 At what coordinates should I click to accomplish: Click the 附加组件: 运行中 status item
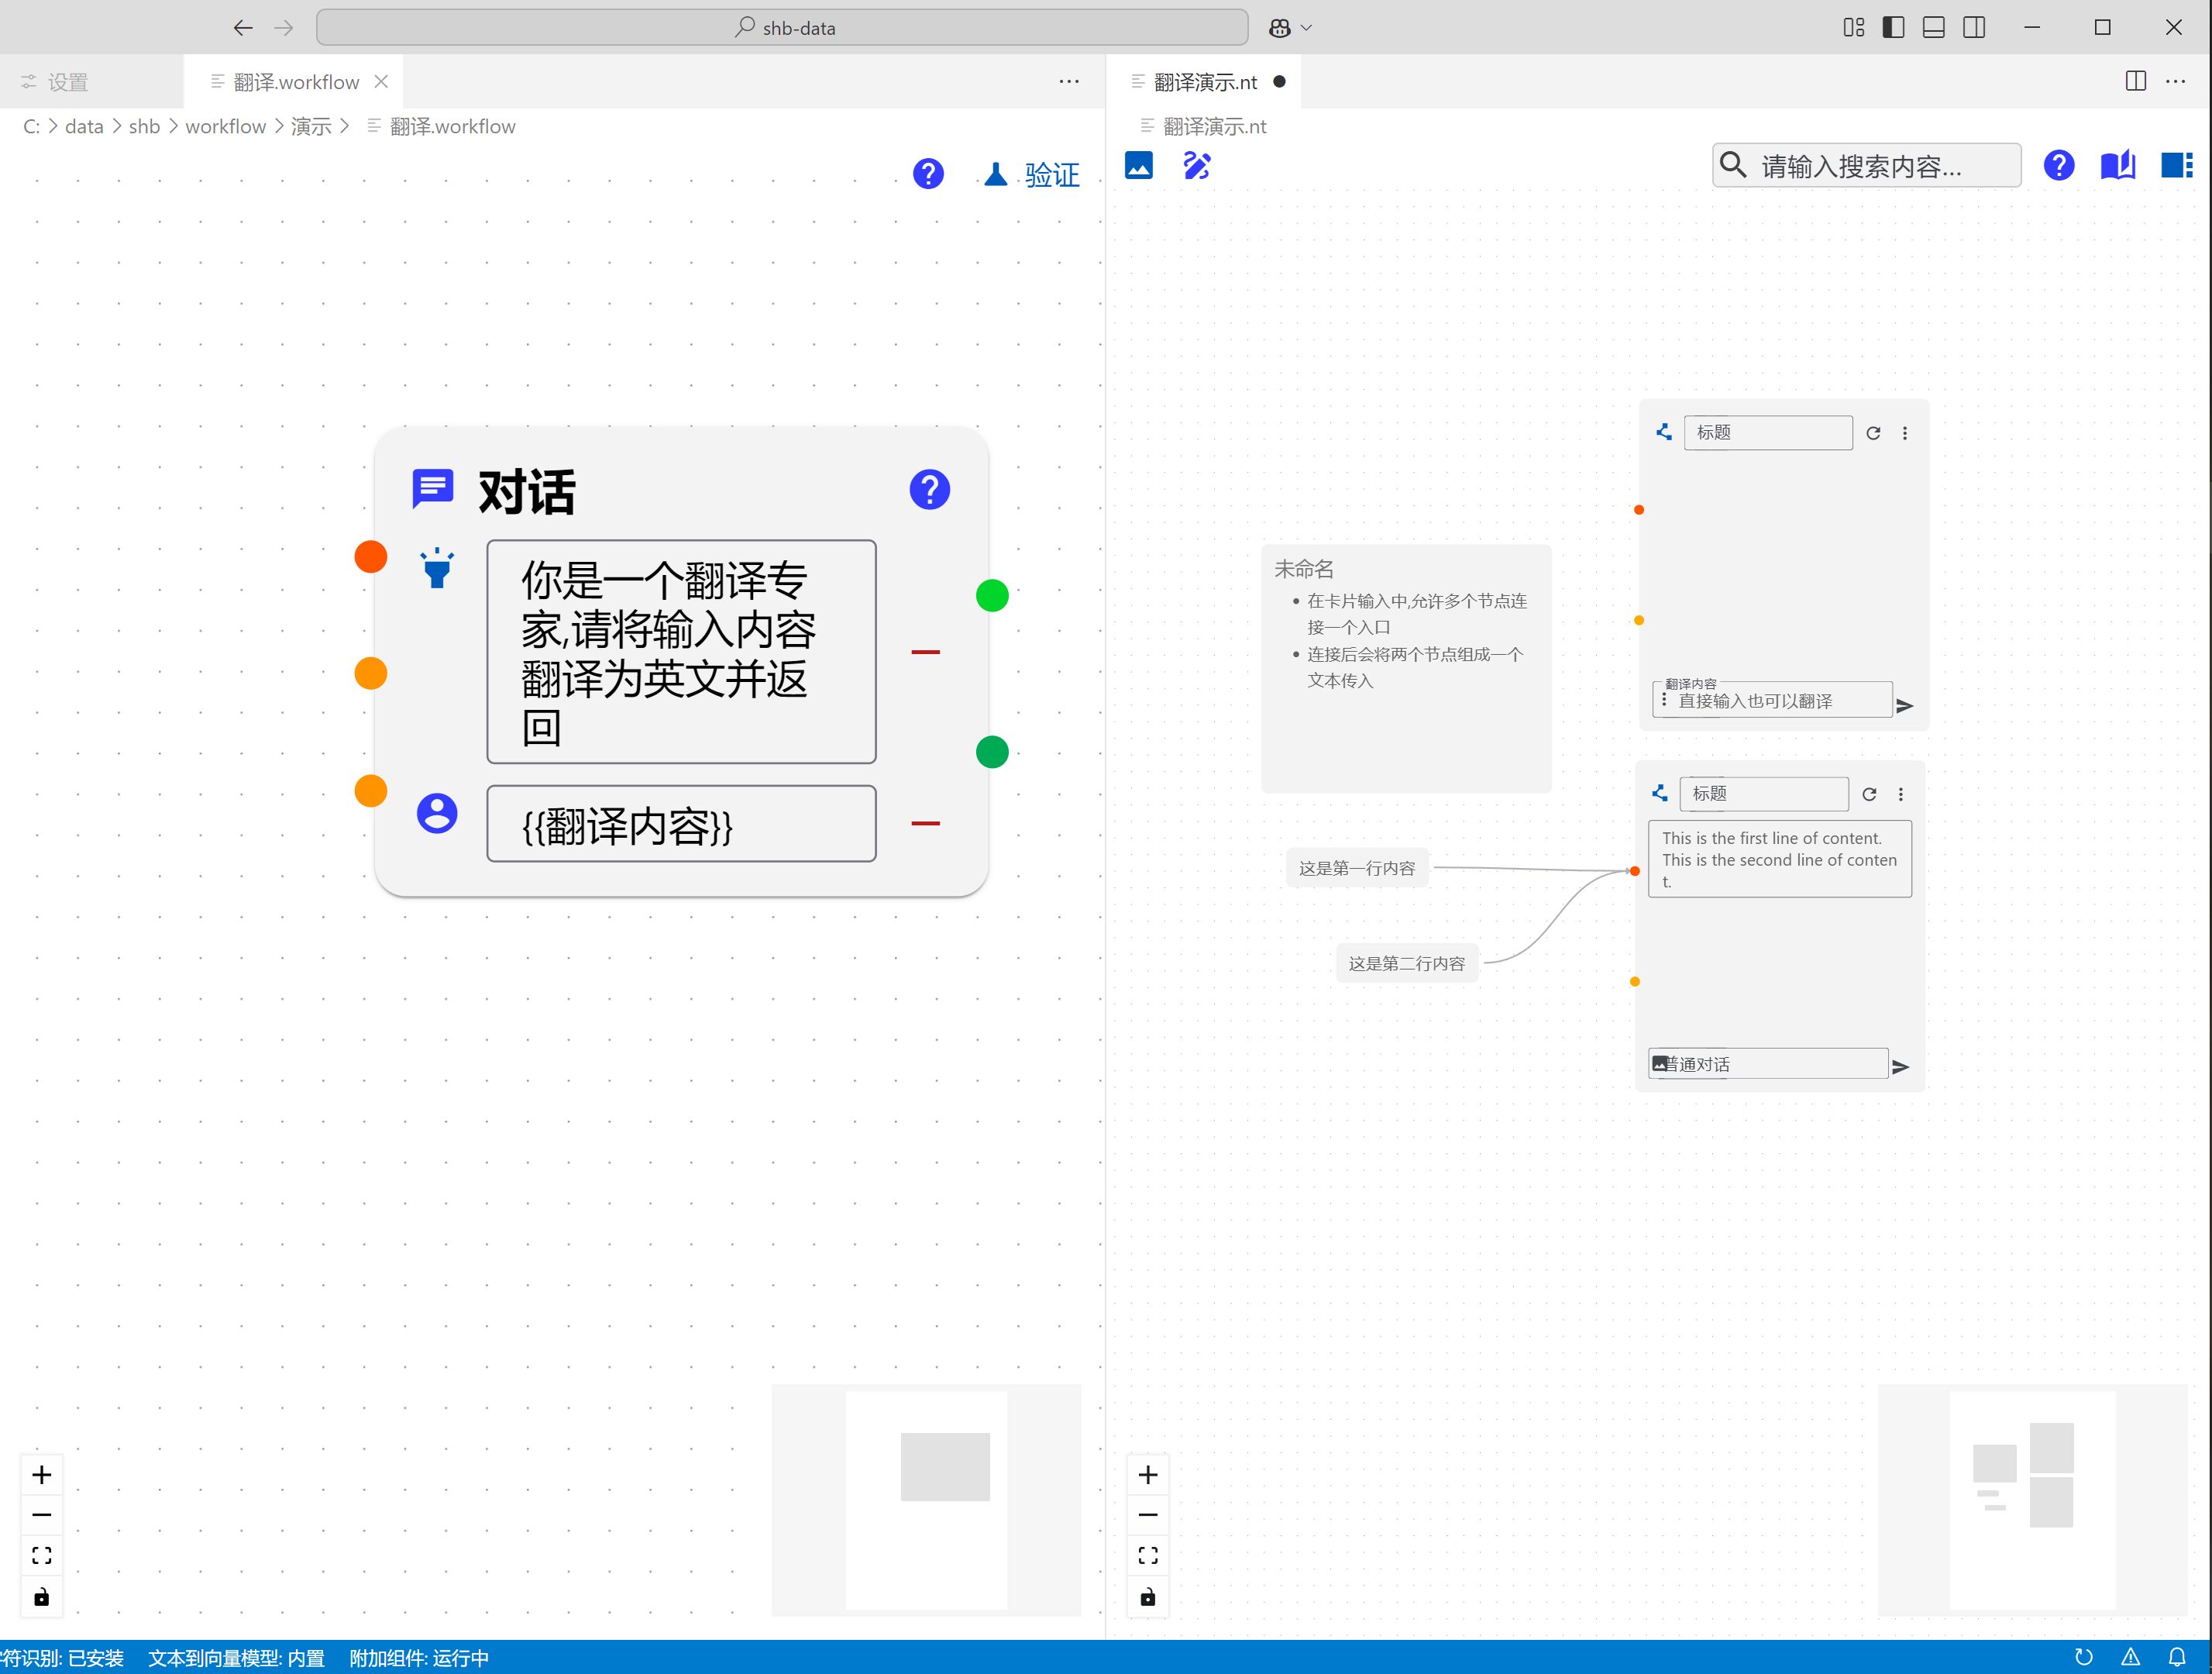[x=419, y=1658]
